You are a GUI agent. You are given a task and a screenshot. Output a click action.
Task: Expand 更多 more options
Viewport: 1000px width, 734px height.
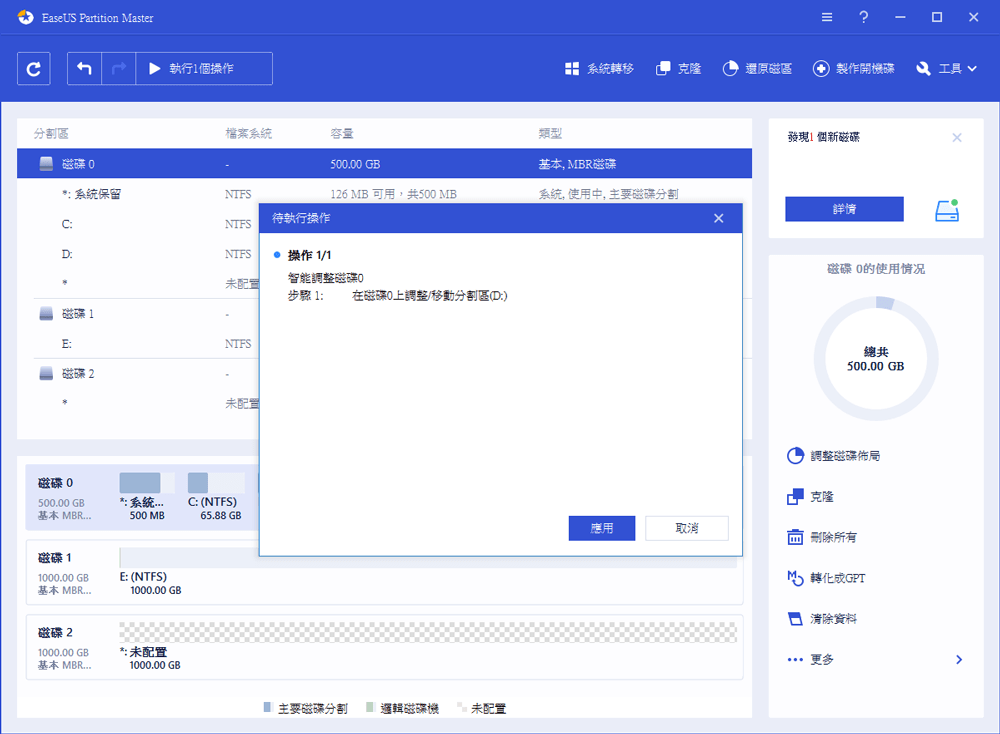(x=811, y=659)
